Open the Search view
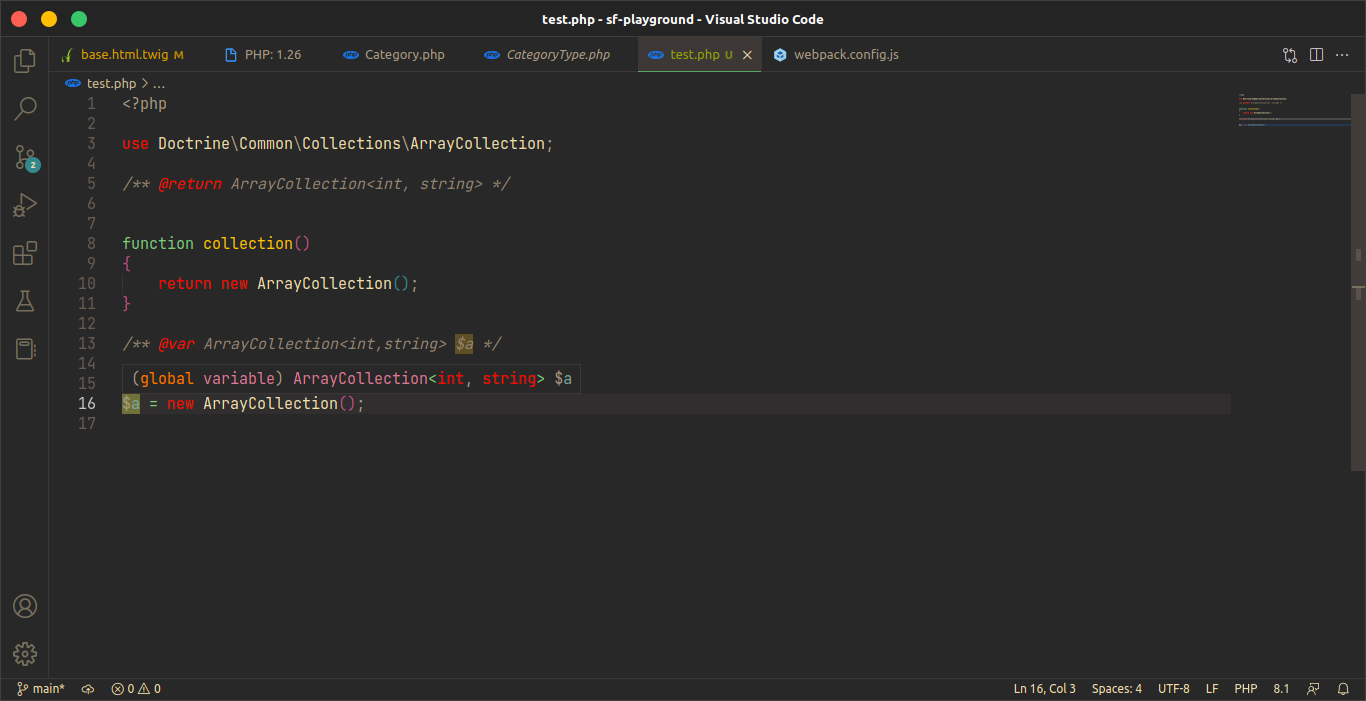The image size is (1366, 701). (x=25, y=108)
